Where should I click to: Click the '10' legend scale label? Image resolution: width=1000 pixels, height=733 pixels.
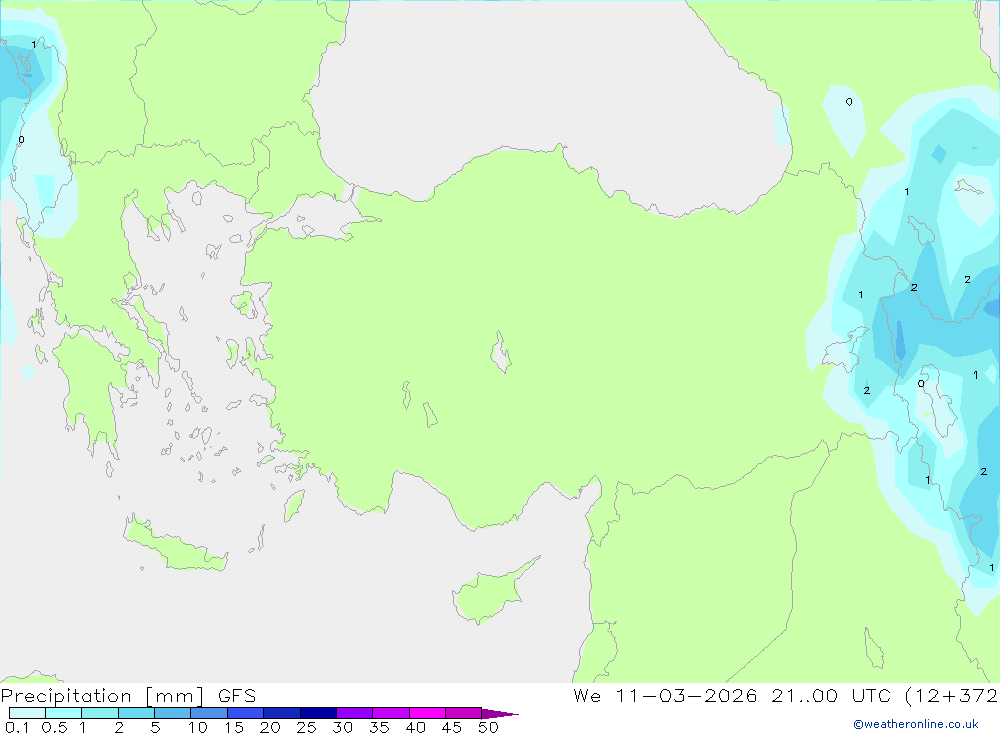198,727
